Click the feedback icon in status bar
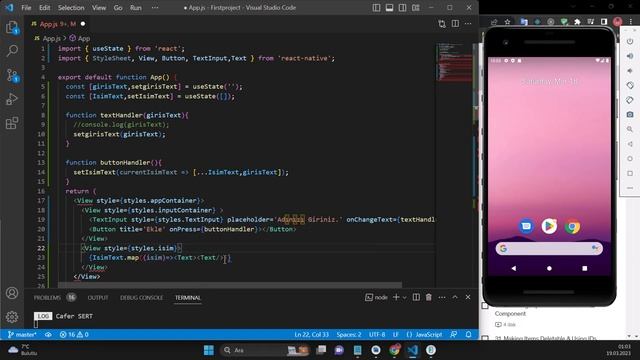The height and width of the screenshot is (360, 640). [453, 335]
